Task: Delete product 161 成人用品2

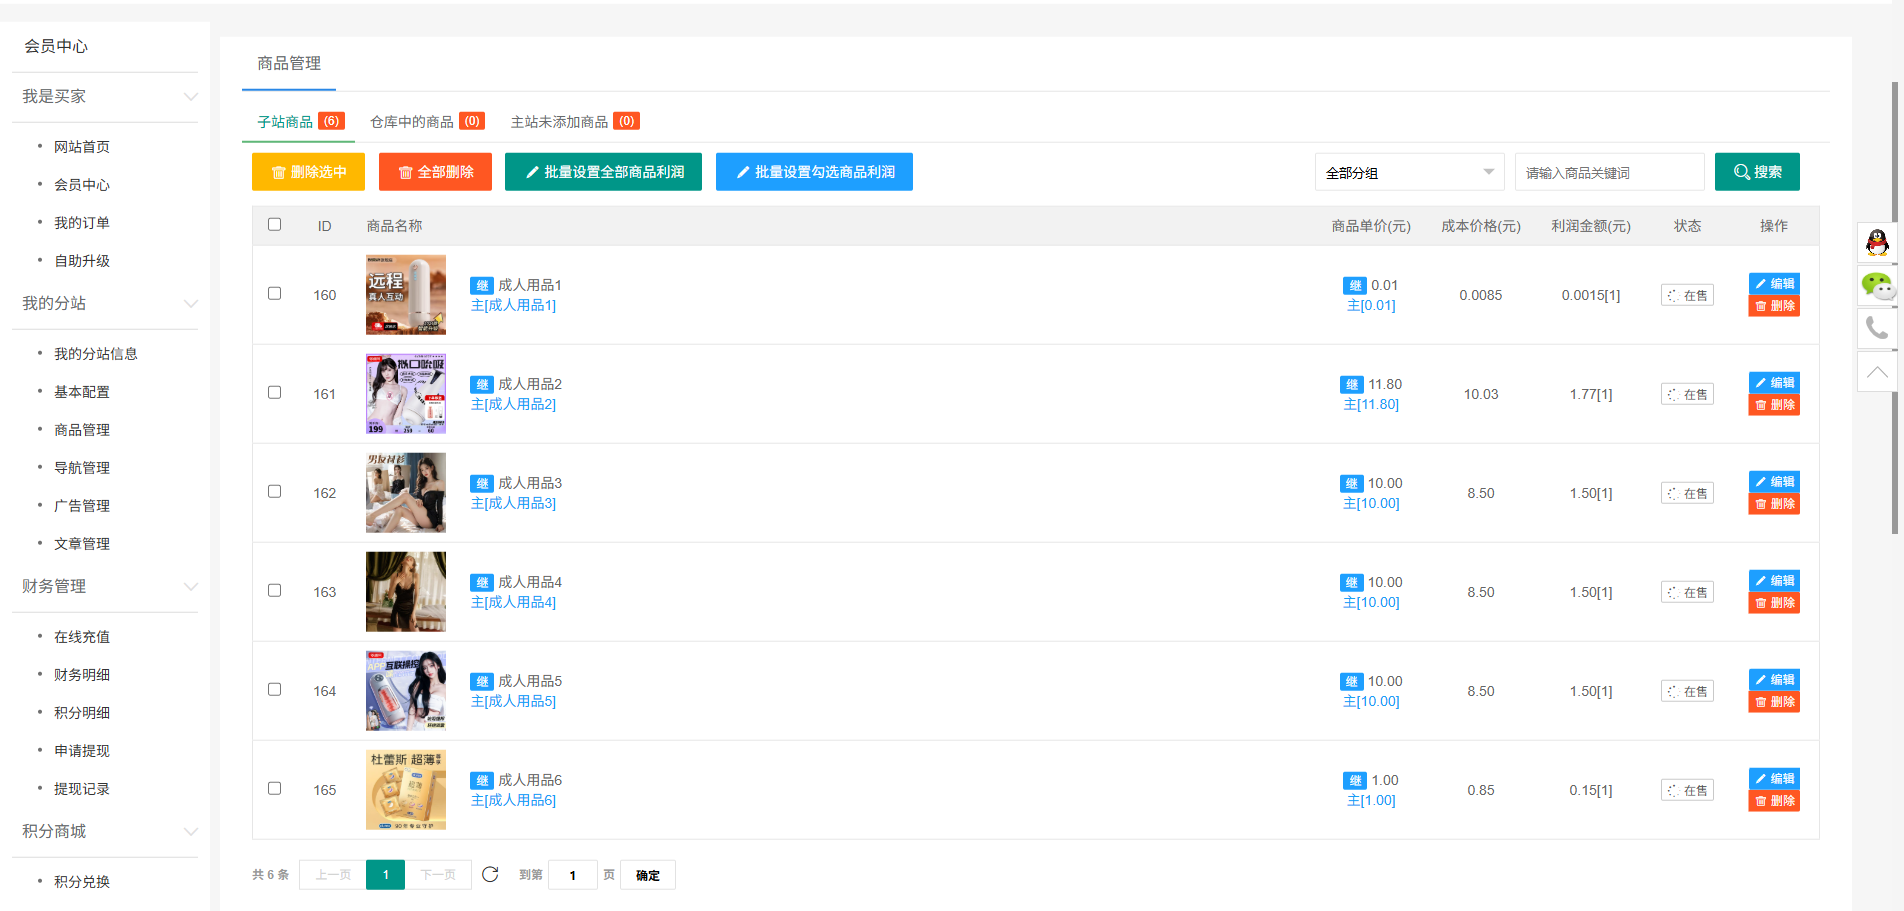Action: pyautogui.click(x=1774, y=405)
